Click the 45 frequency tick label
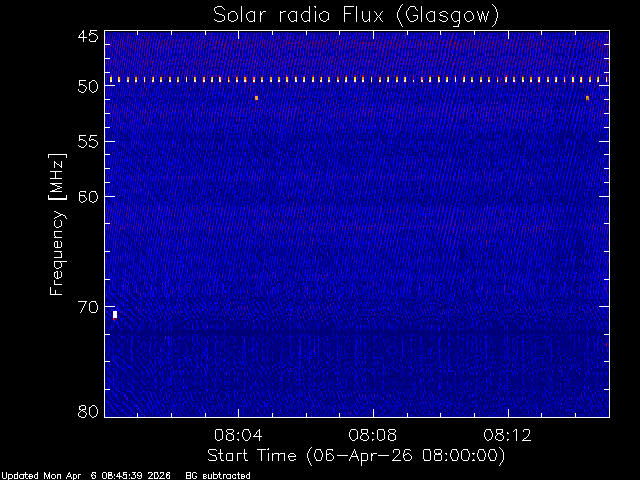Viewport: 640px width, 480px height. point(88,36)
